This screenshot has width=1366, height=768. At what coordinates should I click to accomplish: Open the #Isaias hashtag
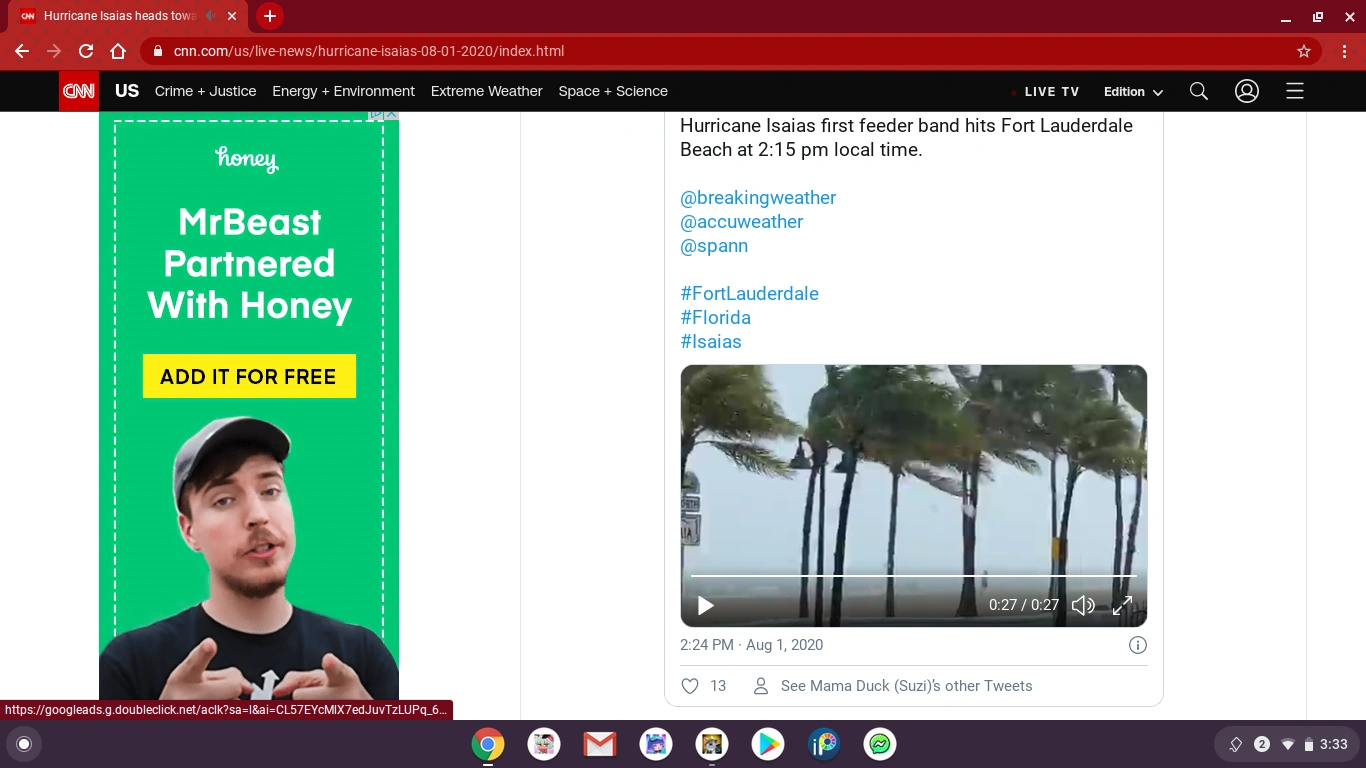(x=711, y=342)
